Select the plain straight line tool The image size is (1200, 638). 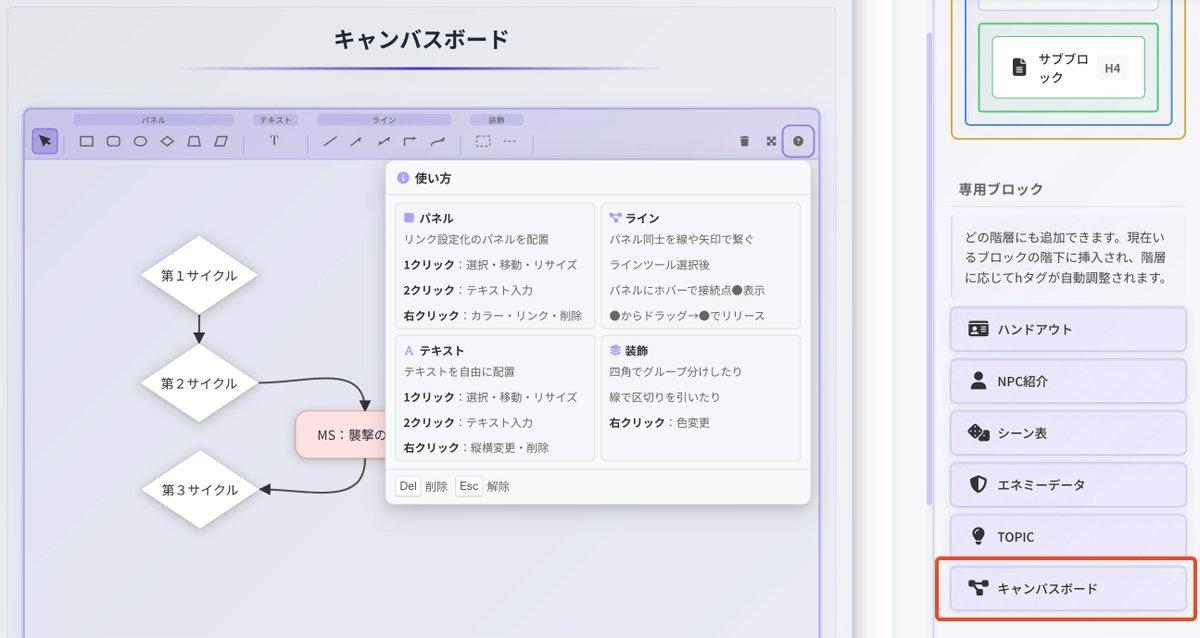tap(330, 141)
